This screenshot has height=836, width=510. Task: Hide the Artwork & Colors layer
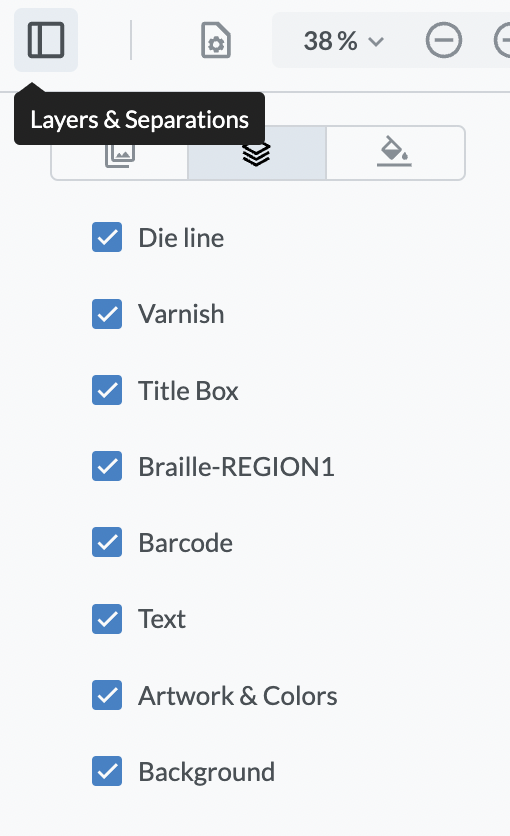pyautogui.click(x=107, y=695)
